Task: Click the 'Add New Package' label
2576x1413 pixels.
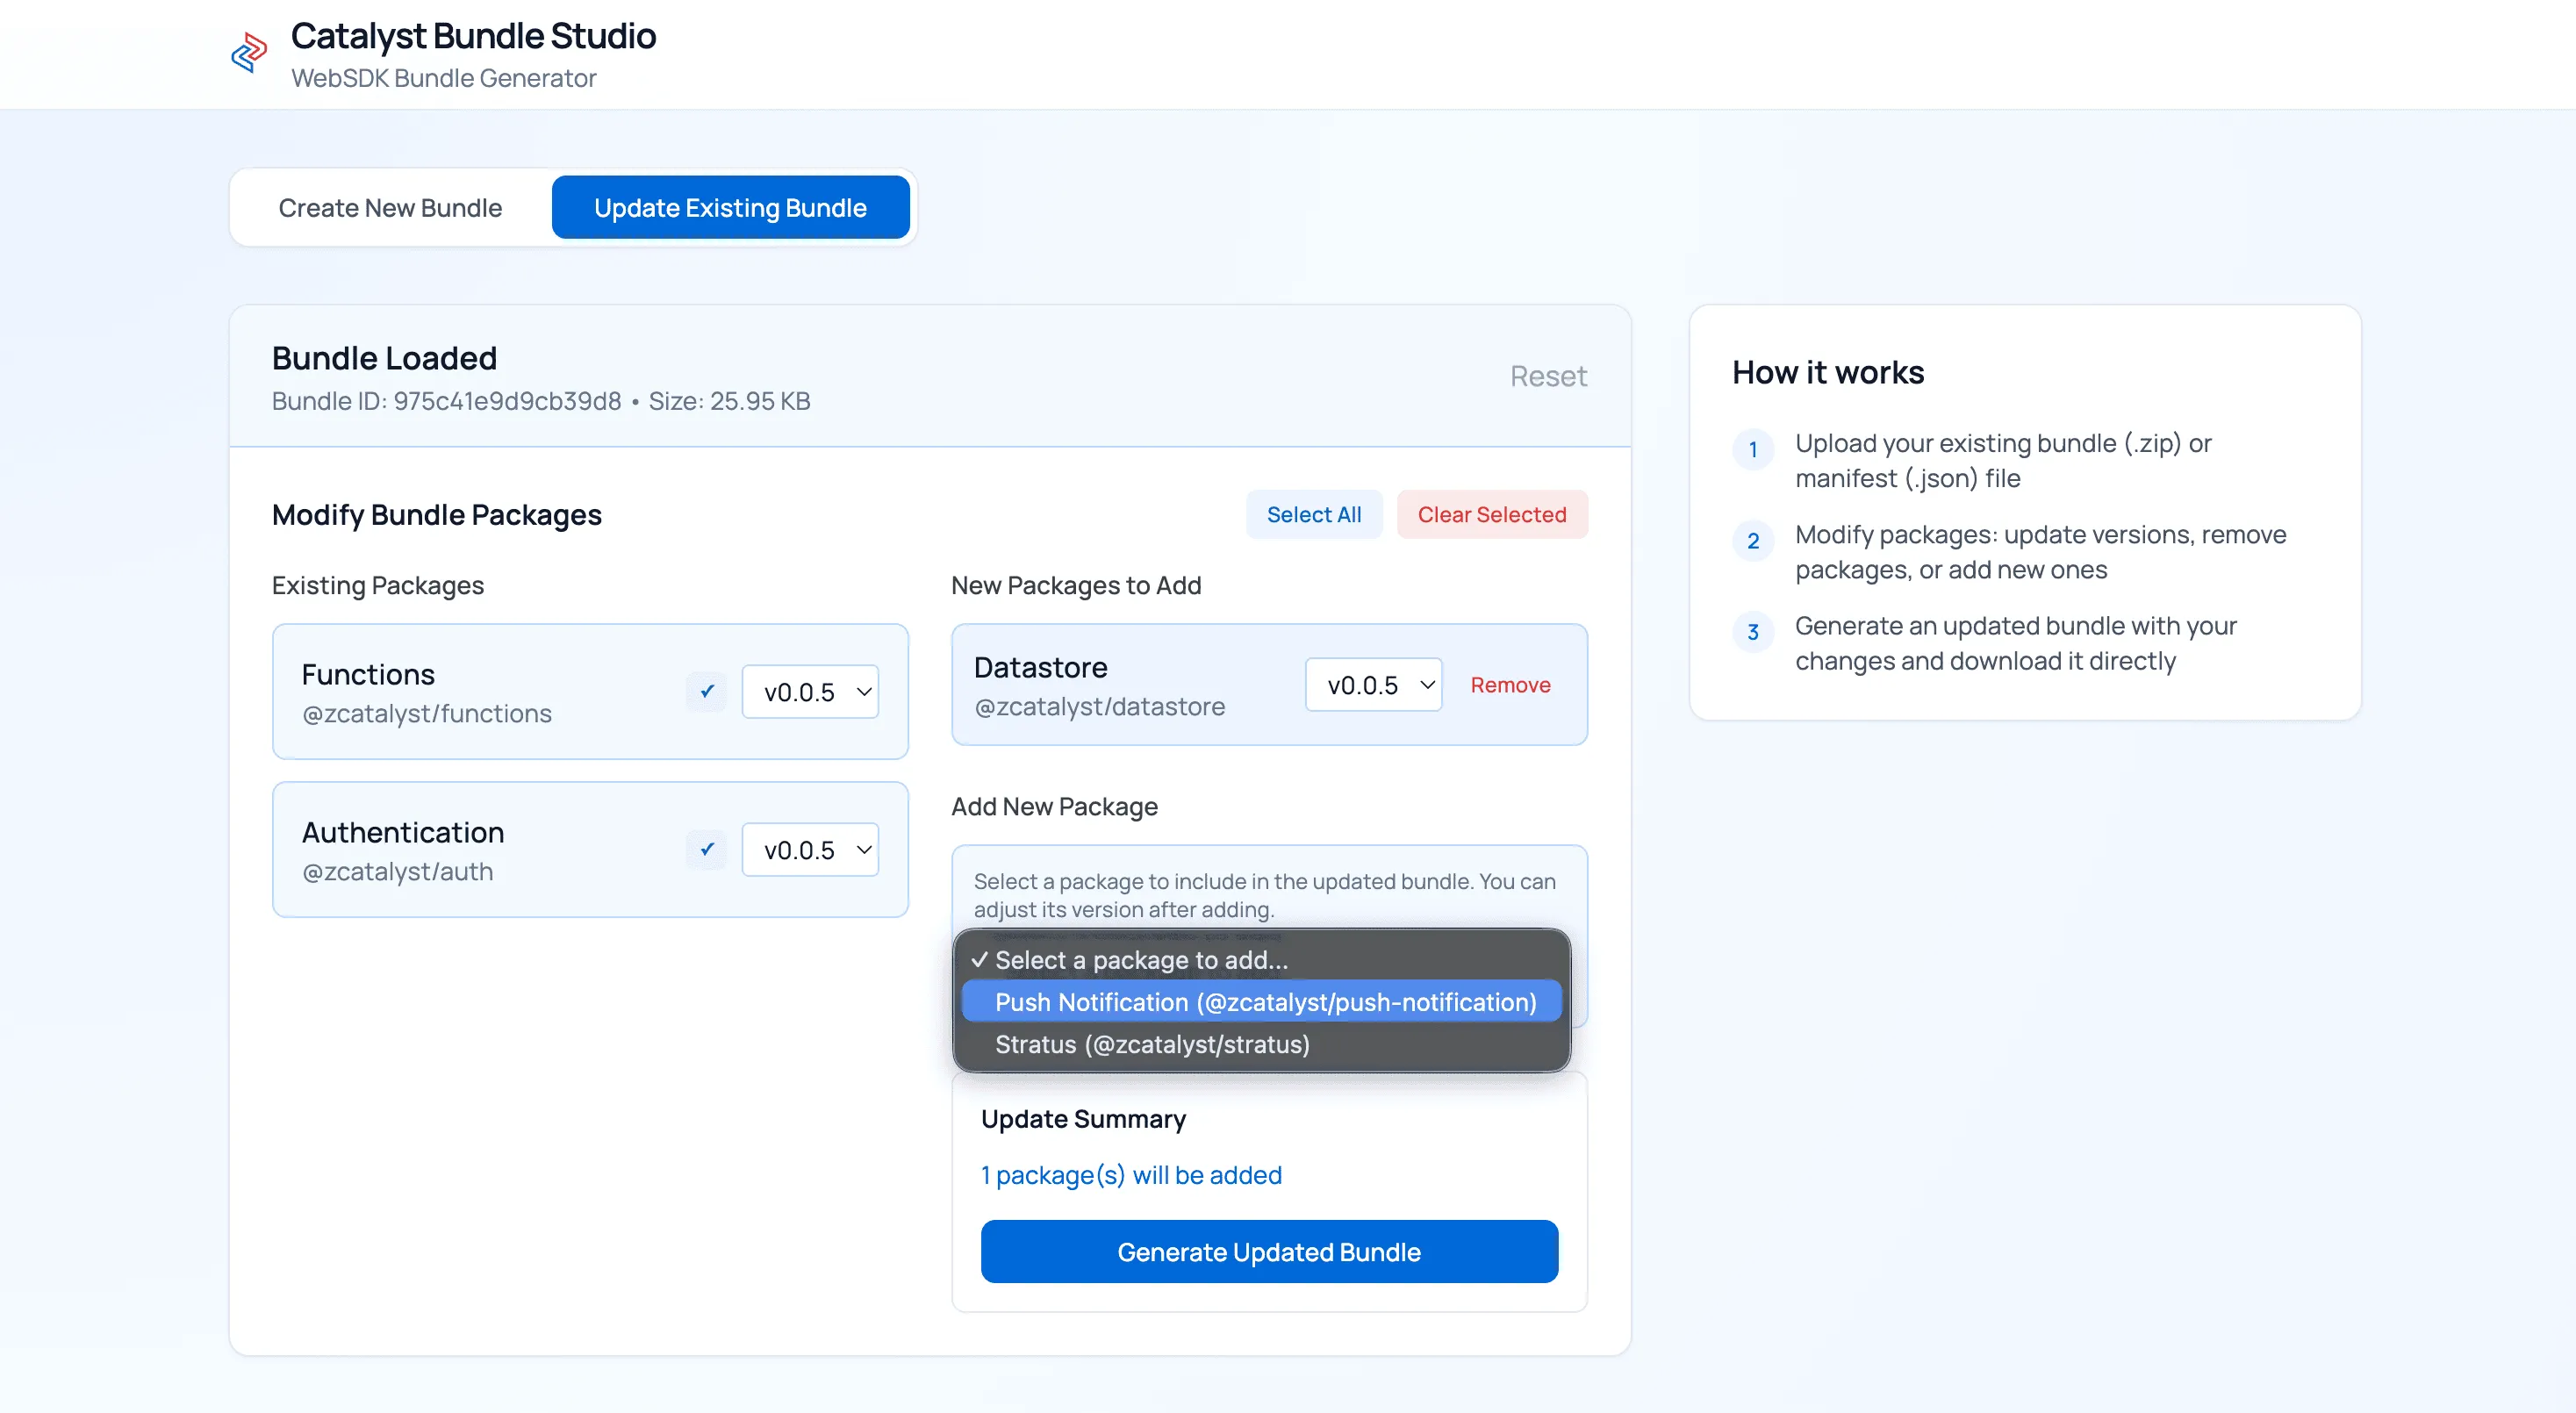Action: (1054, 806)
